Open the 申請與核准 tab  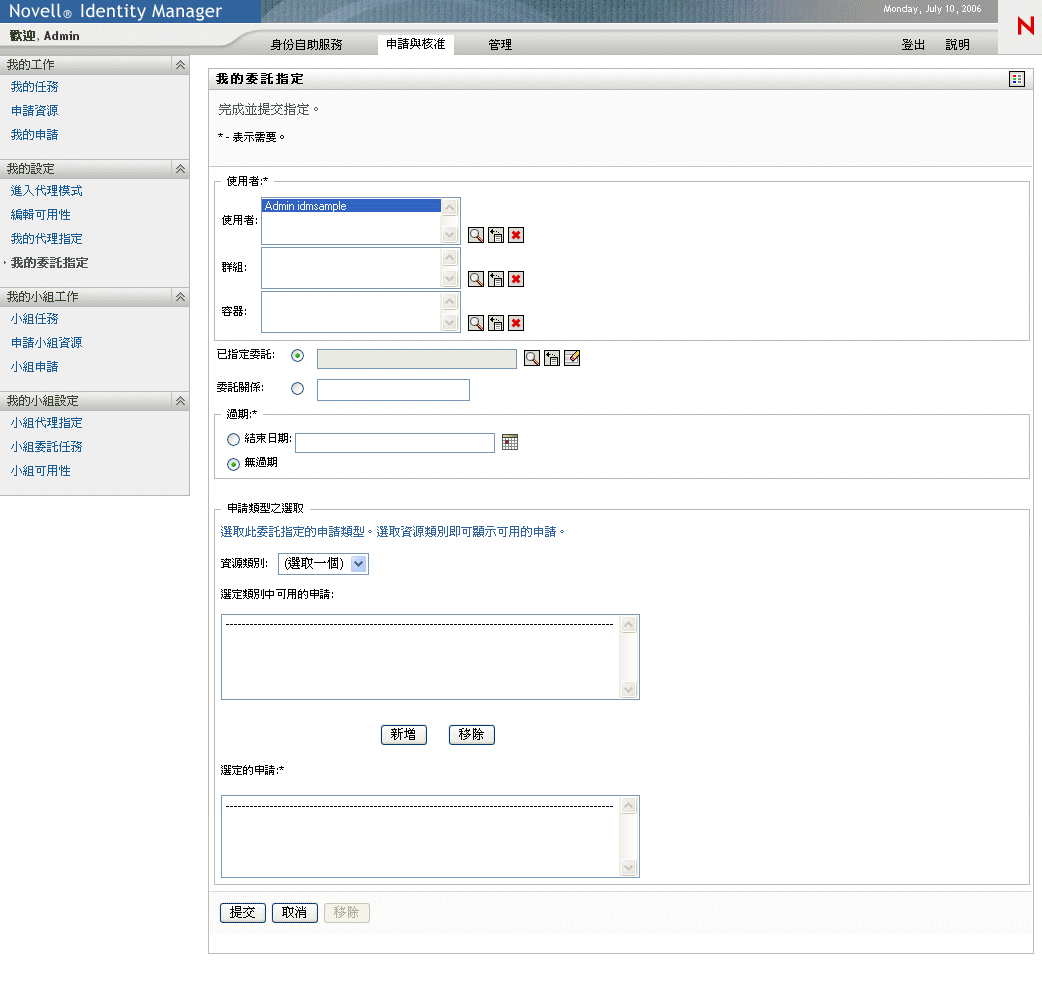[x=415, y=44]
